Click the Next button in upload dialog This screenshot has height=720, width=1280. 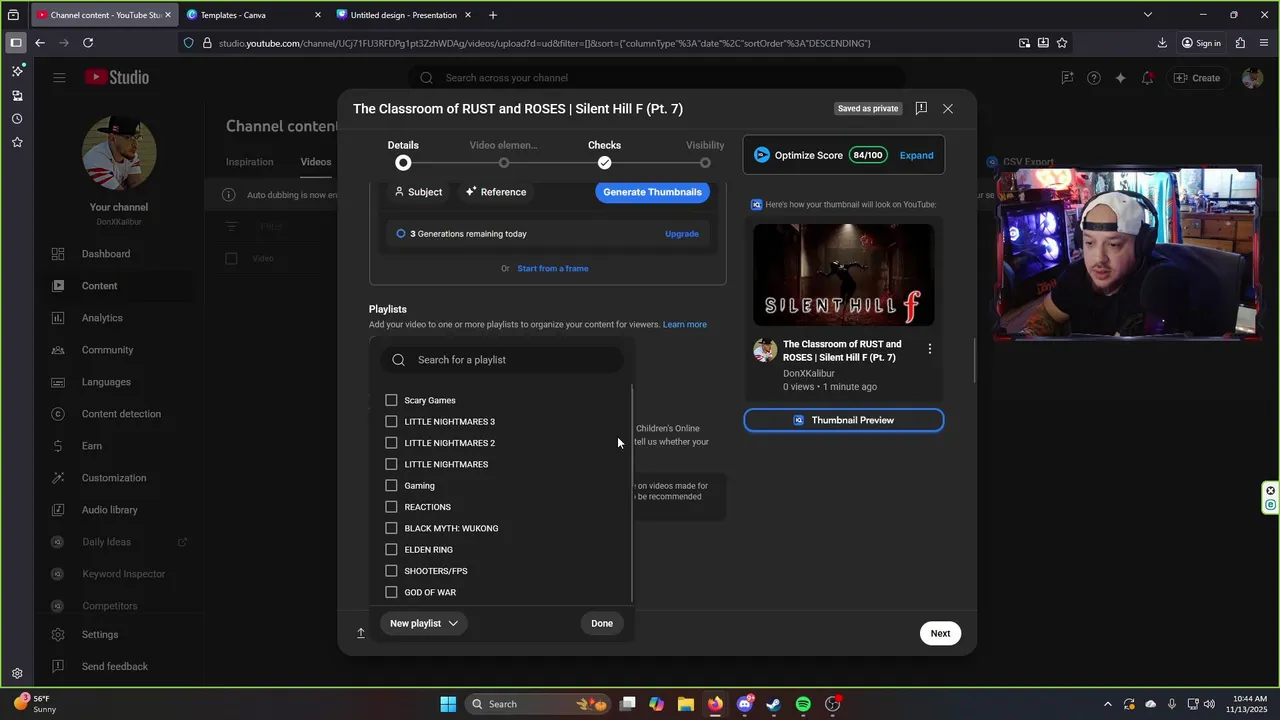[x=940, y=633]
